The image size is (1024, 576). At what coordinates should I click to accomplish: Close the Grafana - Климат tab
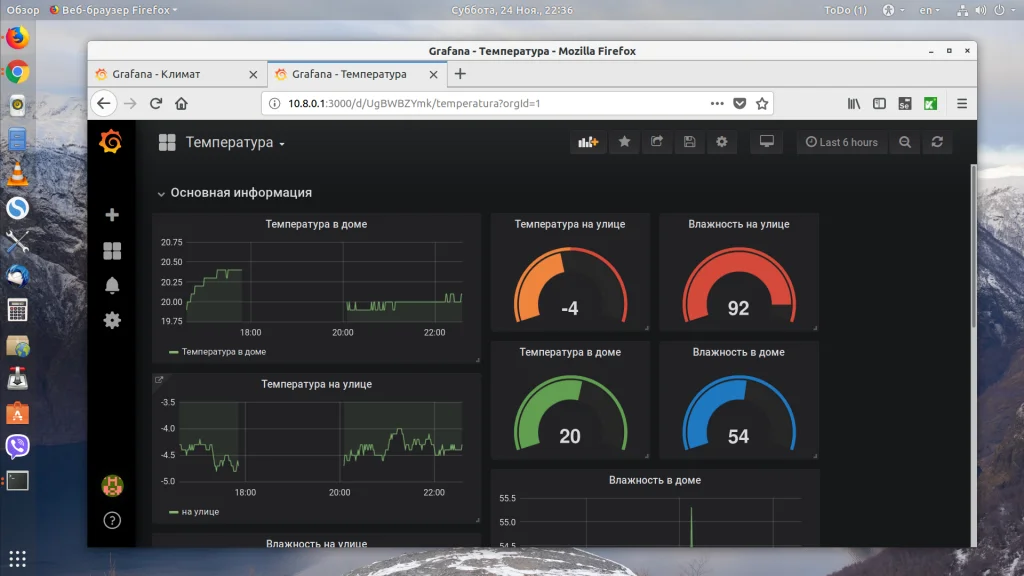253,74
